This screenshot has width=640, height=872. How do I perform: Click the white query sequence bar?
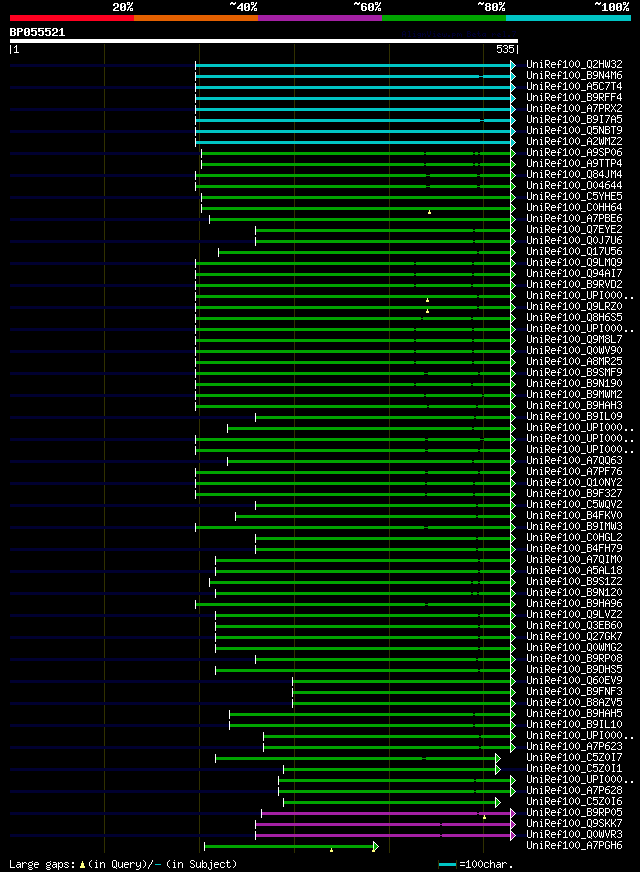(264, 41)
